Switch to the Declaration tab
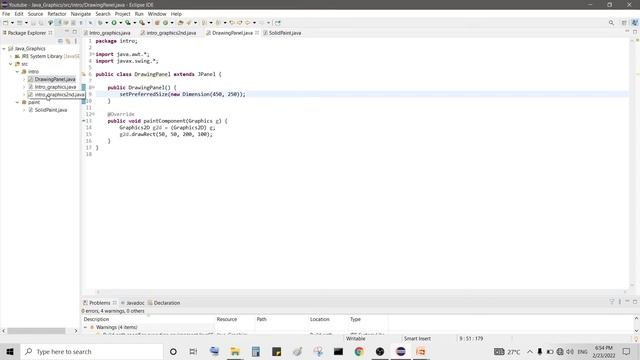The image size is (640, 360). (x=164, y=303)
